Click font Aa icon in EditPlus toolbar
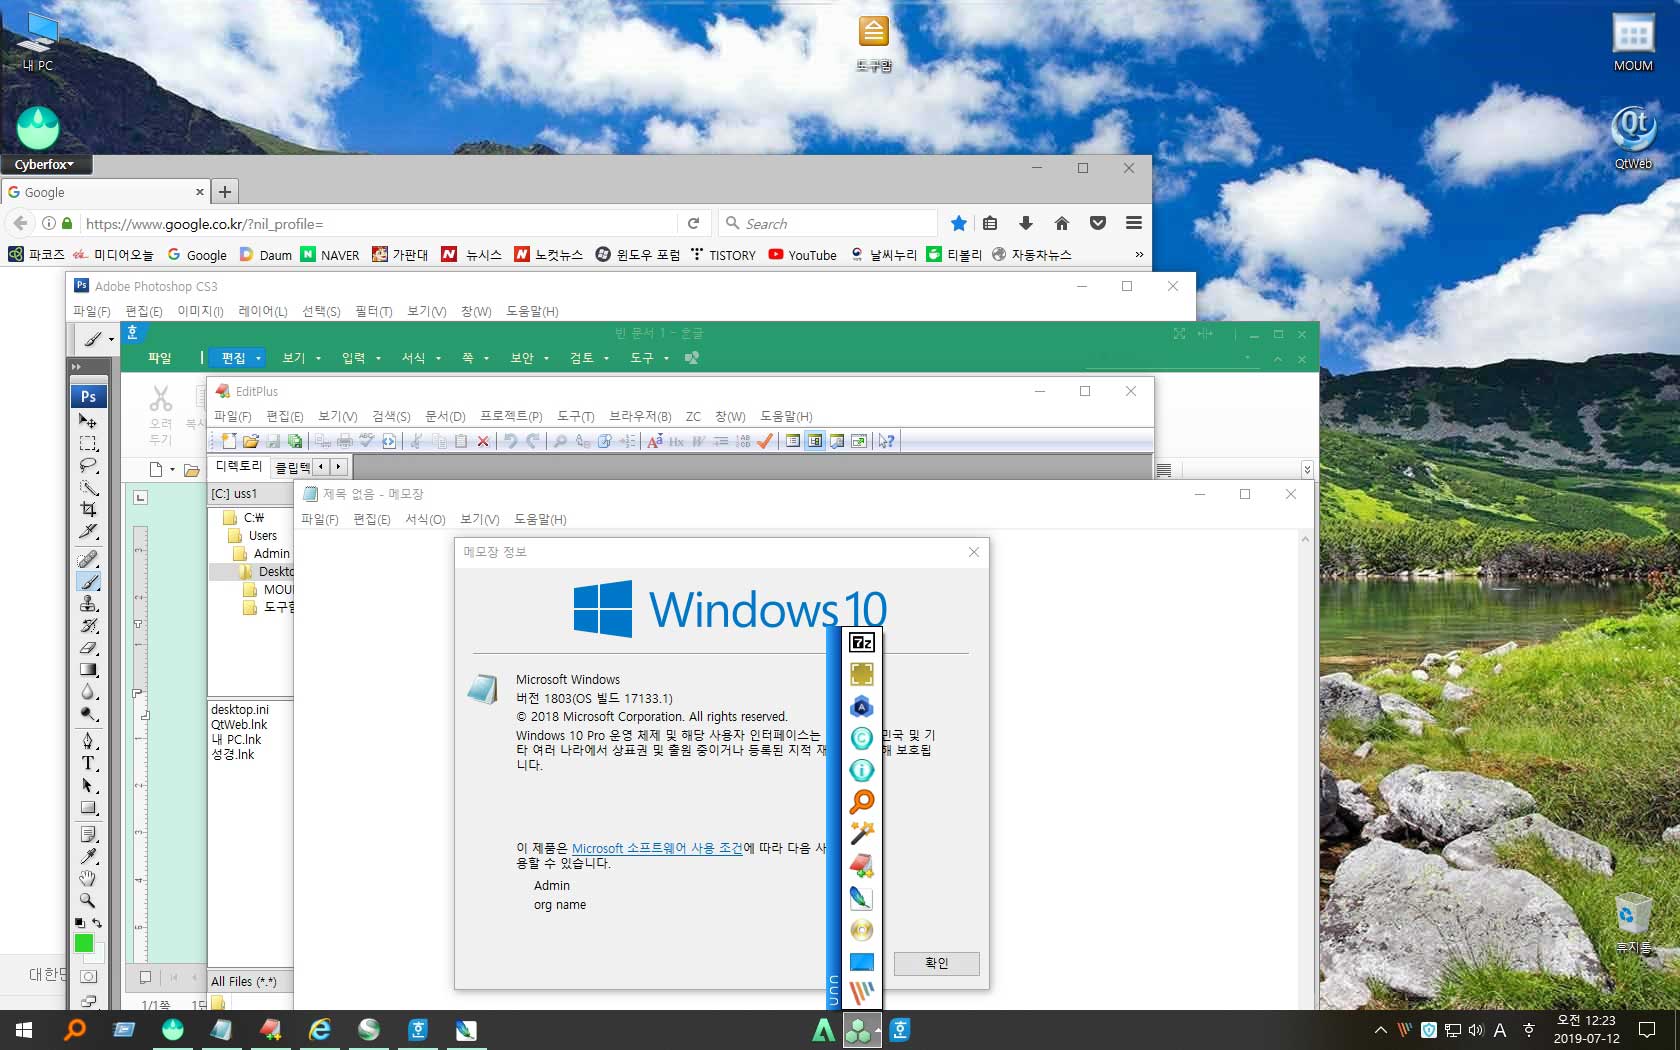This screenshot has width=1680, height=1050. pos(655,441)
